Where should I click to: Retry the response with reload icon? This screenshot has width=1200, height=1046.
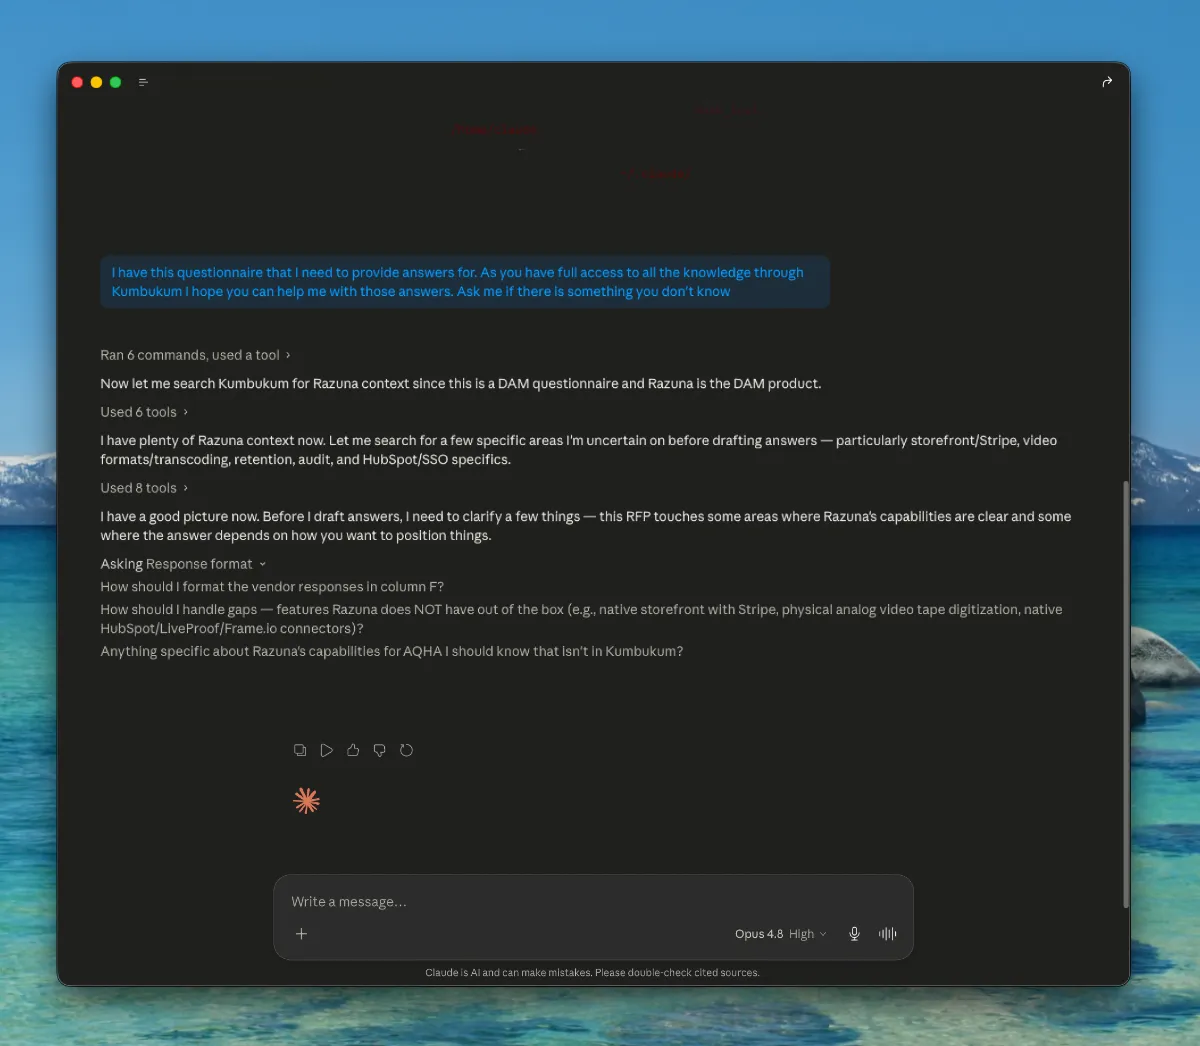point(406,750)
